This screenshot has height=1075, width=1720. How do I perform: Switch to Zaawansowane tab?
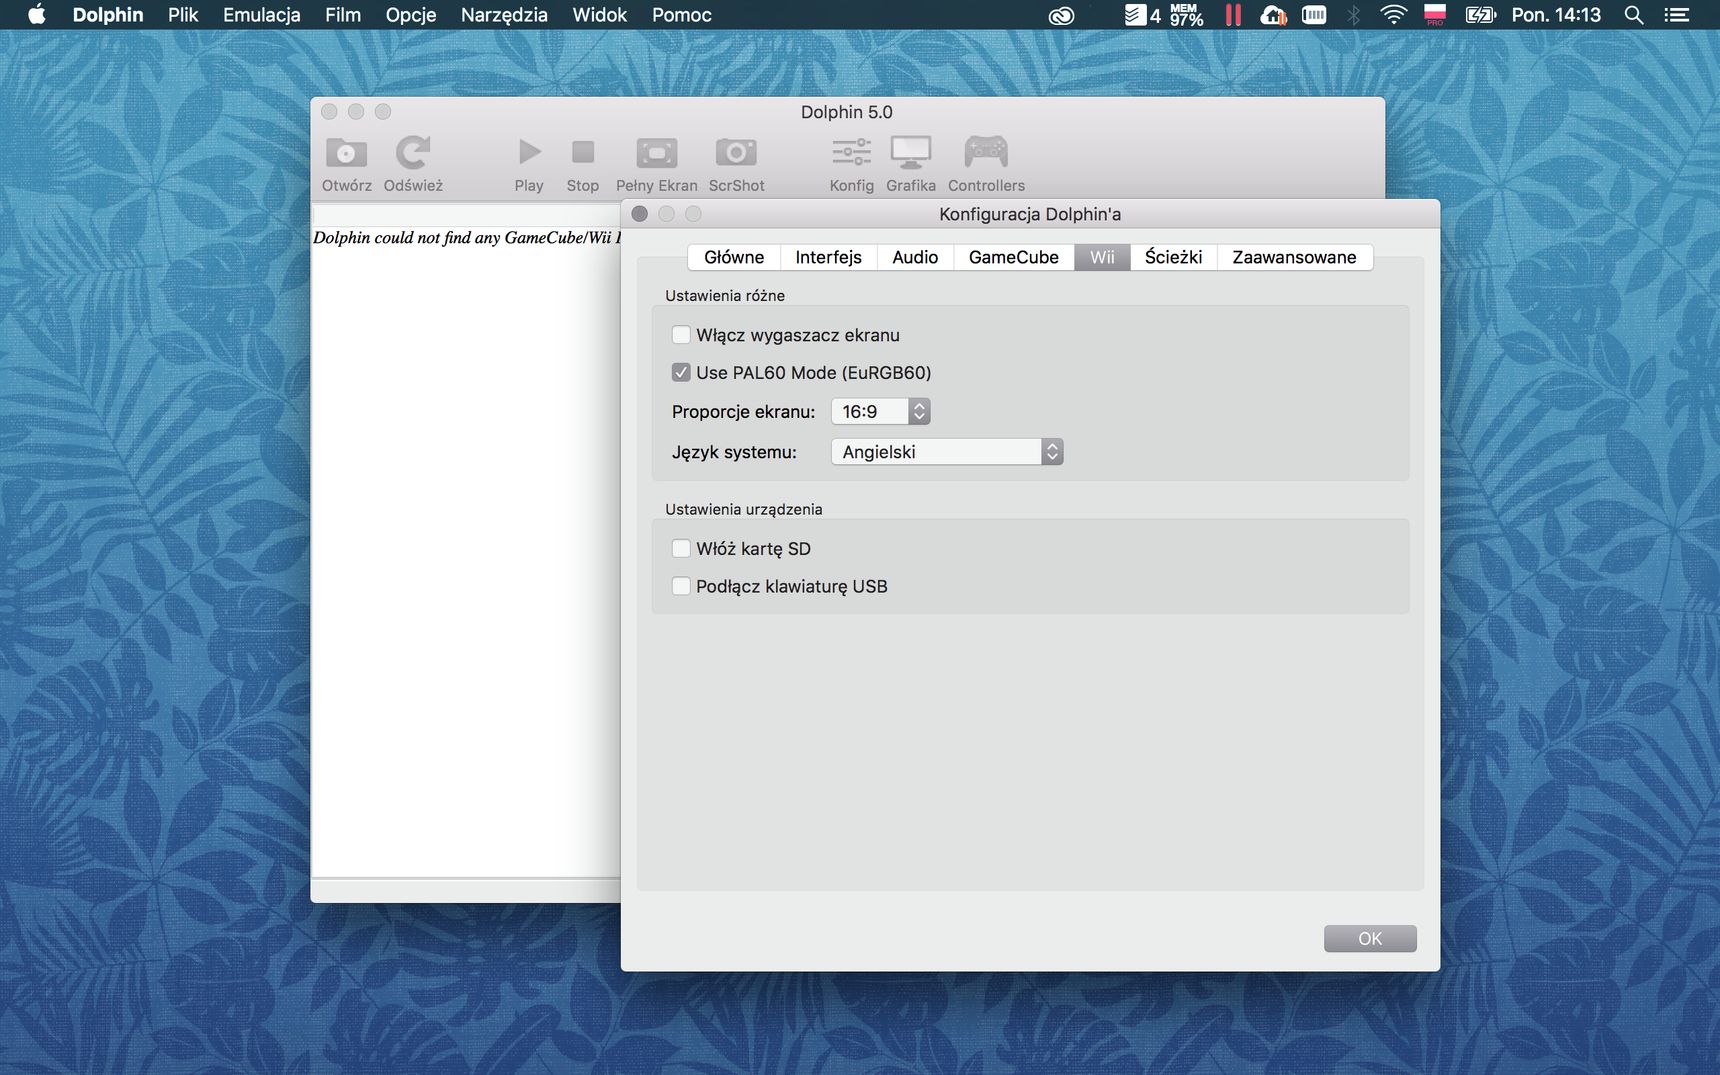pos(1294,257)
